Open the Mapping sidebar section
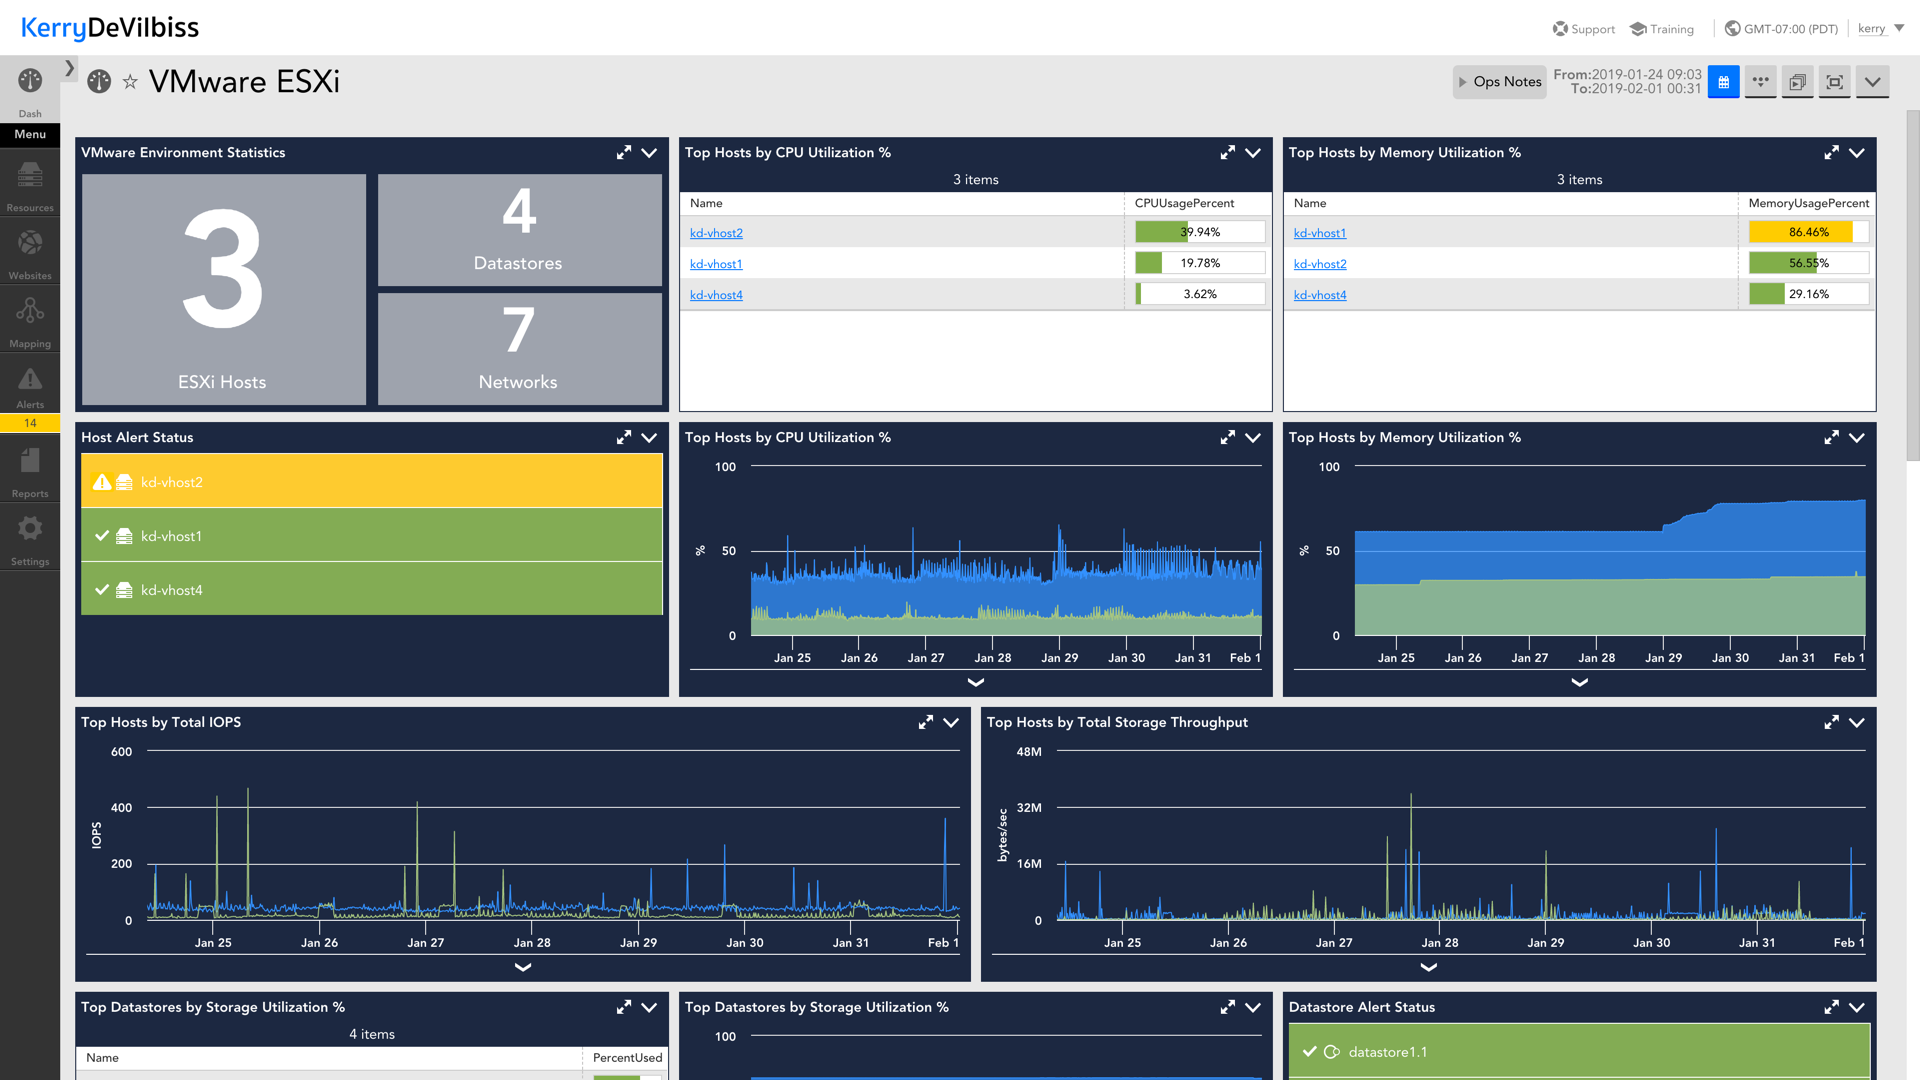Image resolution: width=1920 pixels, height=1080 pixels. pyautogui.click(x=30, y=321)
